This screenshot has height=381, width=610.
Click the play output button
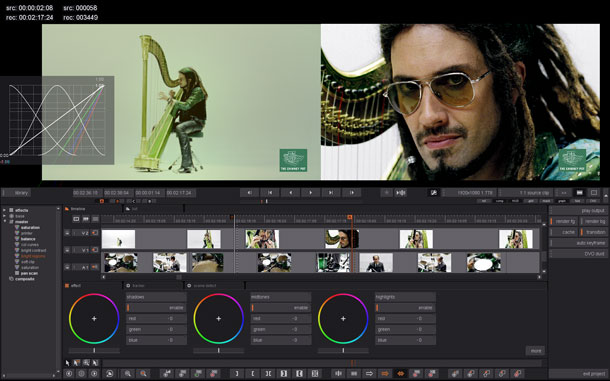click(578, 211)
